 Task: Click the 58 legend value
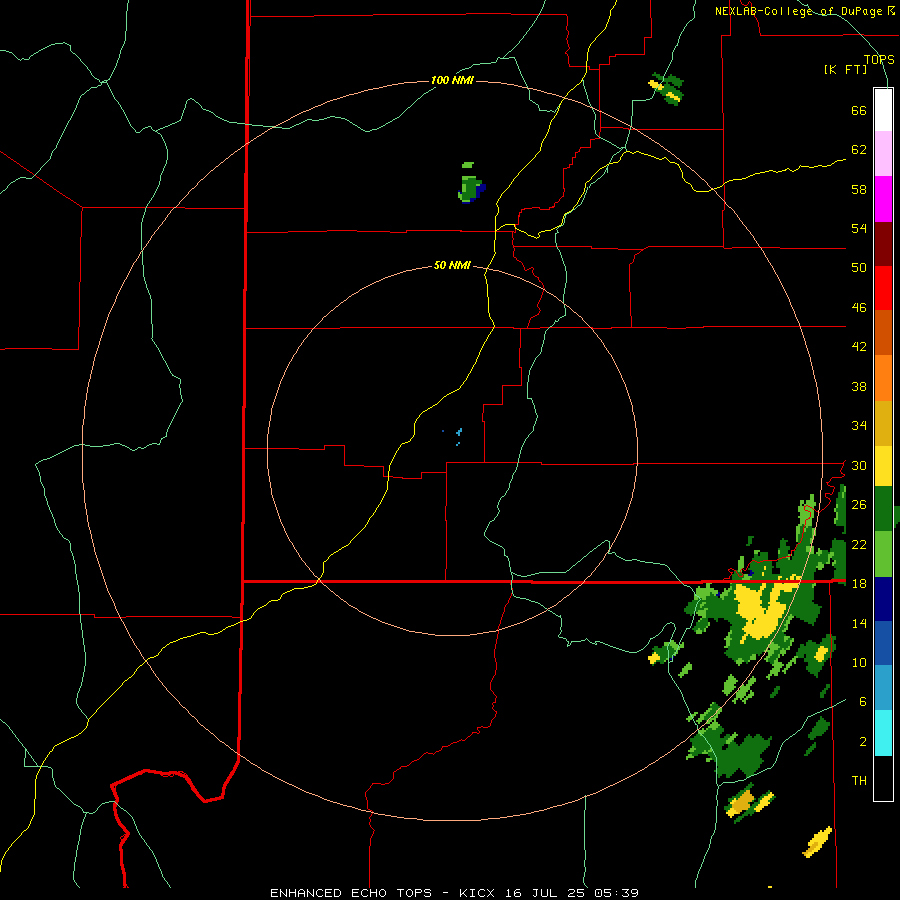click(x=859, y=189)
